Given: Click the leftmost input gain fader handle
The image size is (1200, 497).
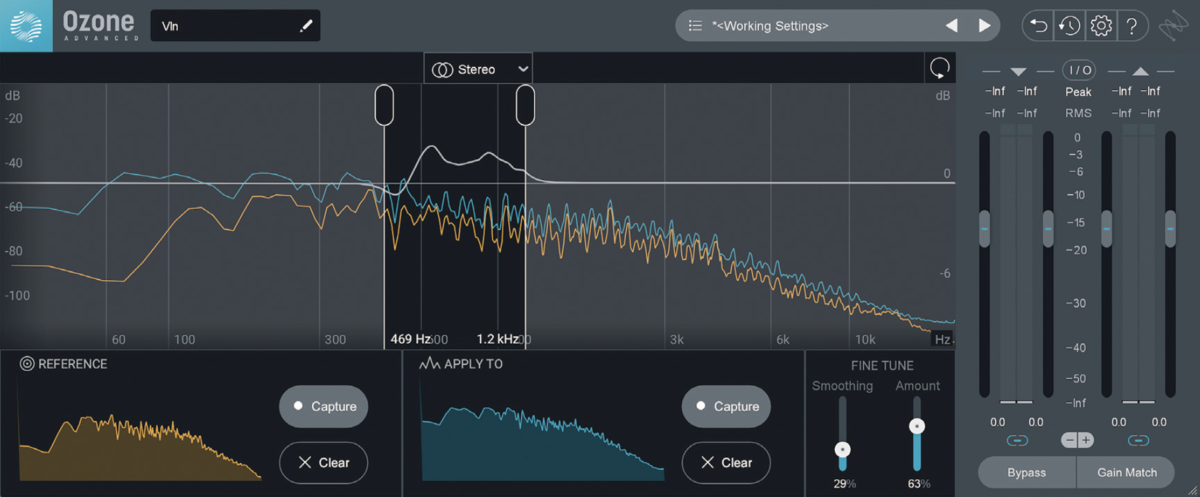Looking at the screenshot, I should [985, 229].
